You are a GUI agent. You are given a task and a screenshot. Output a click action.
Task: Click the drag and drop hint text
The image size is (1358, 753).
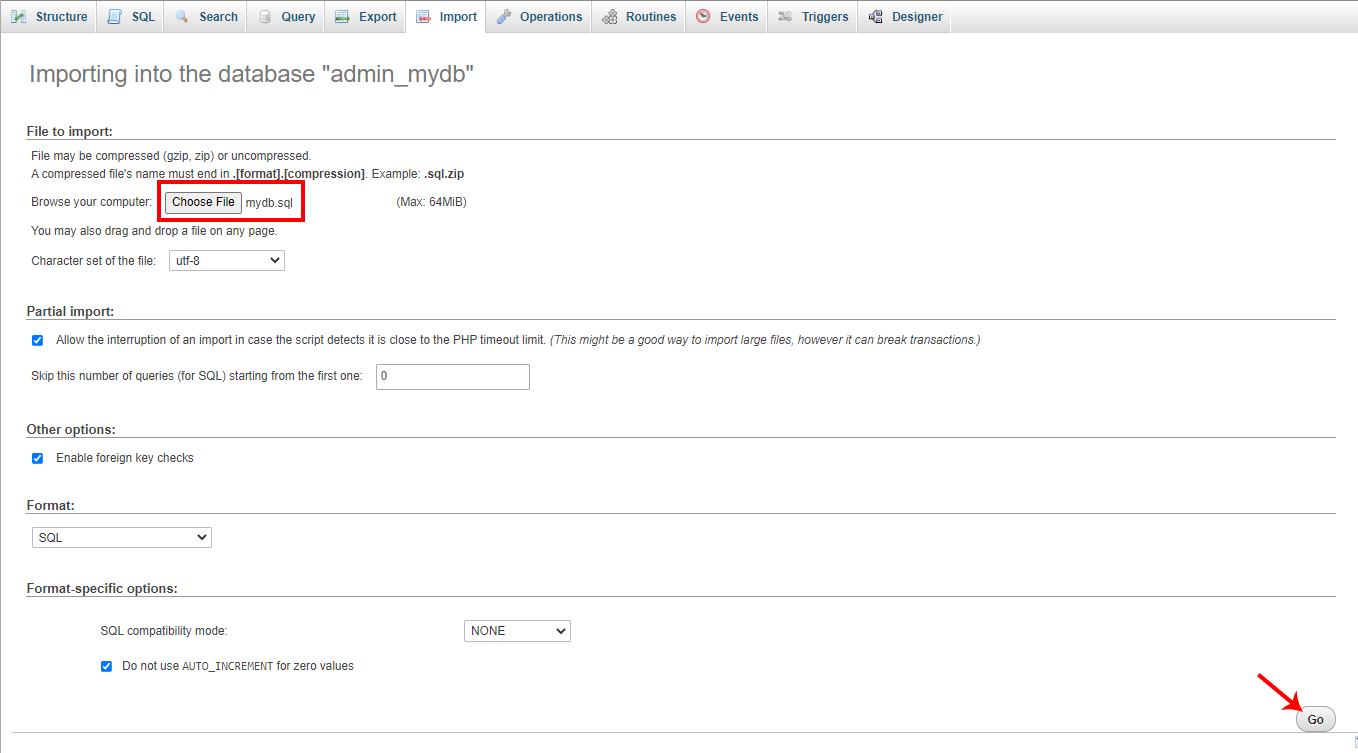point(154,231)
